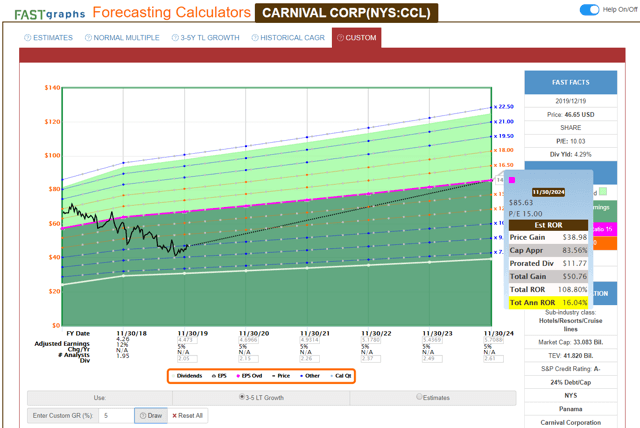The width and height of the screenshot is (640, 428).
Task: Toggle the Cal Qt legend item
Action: click(341, 376)
